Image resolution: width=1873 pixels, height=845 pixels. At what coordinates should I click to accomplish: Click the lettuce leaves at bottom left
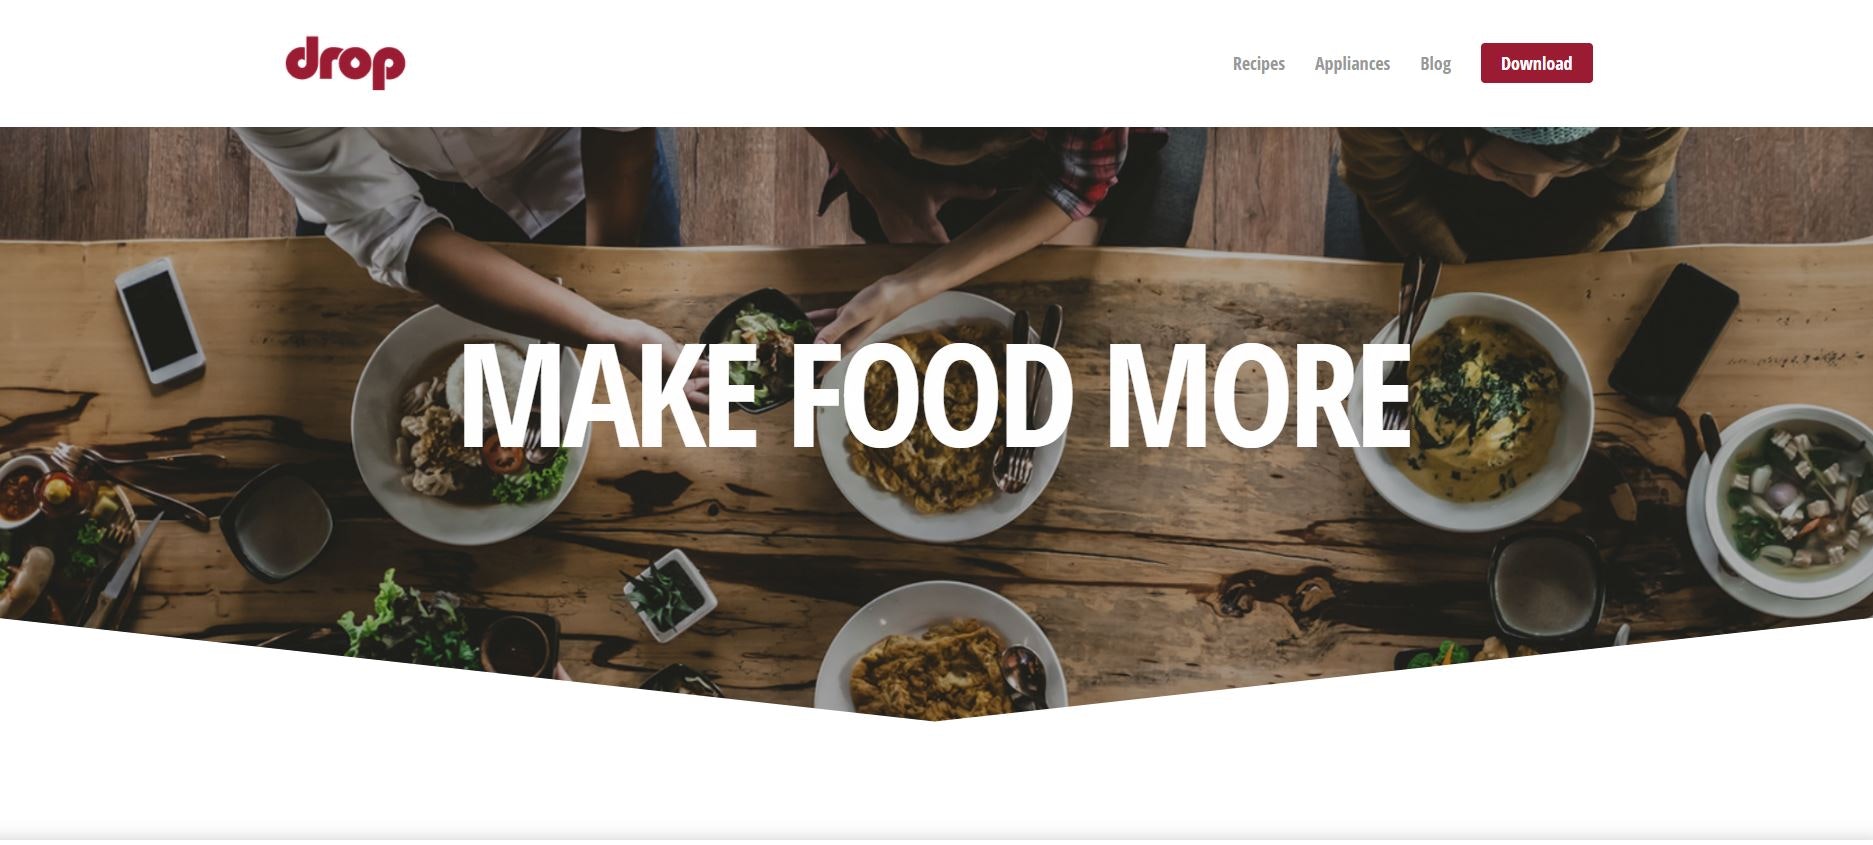410,622
